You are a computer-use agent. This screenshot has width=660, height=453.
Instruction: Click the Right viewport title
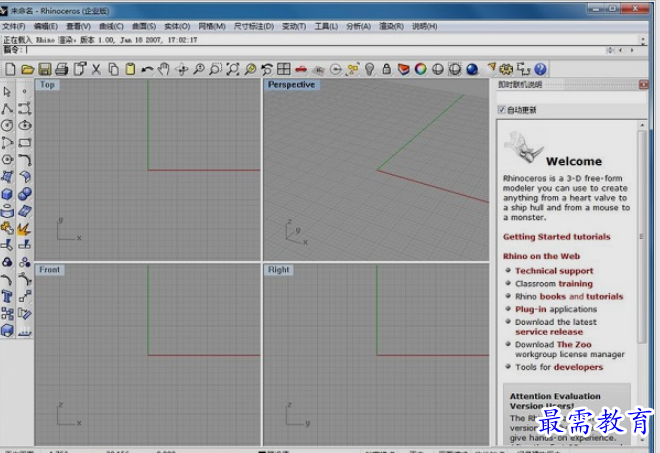click(x=279, y=270)
